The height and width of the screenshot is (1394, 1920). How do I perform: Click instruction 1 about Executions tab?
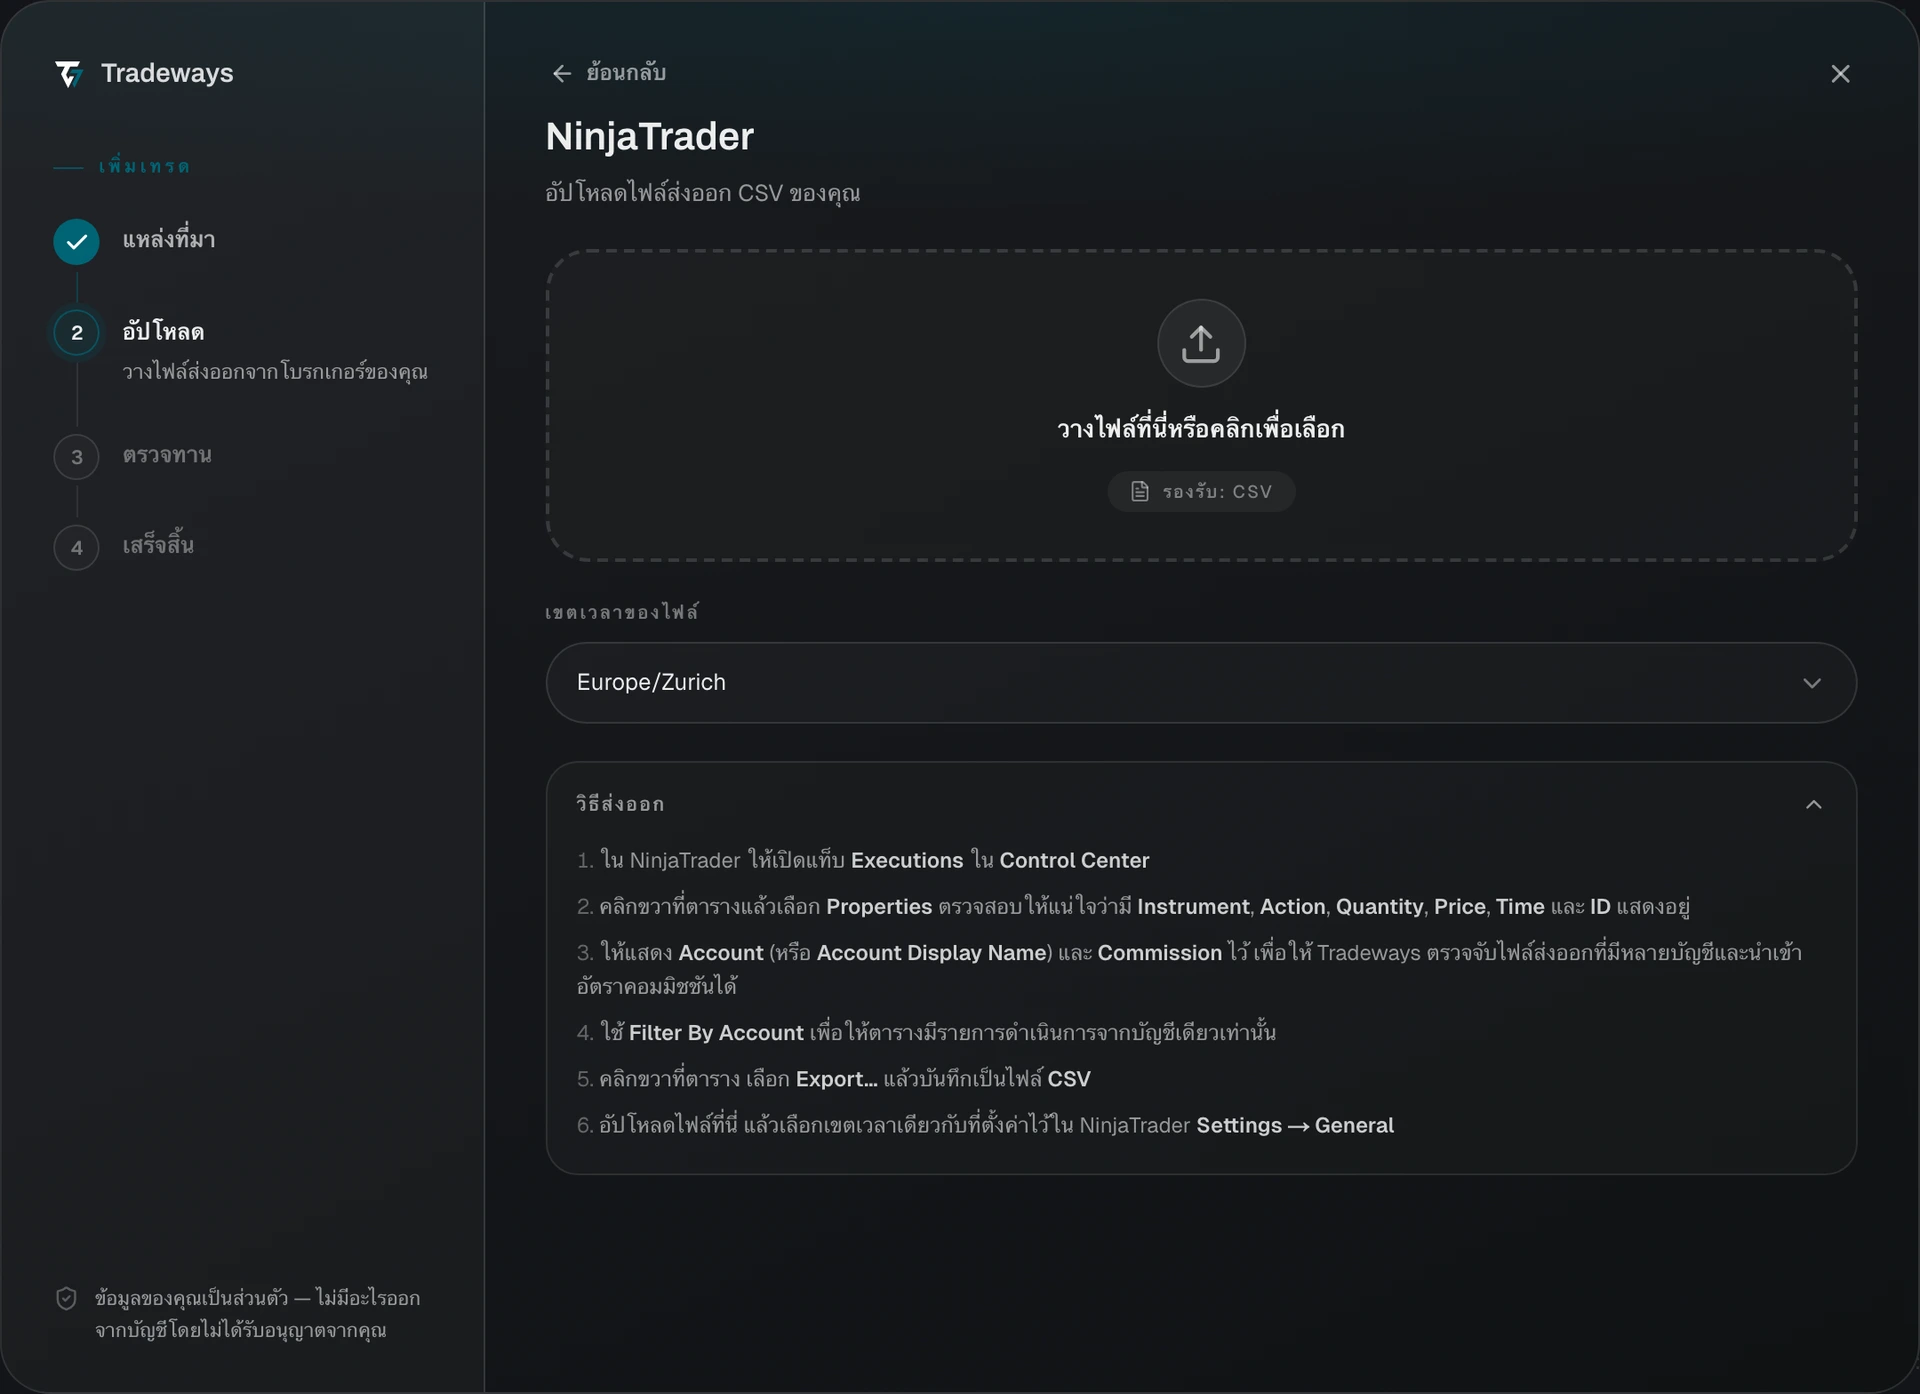tap(863, 860)
